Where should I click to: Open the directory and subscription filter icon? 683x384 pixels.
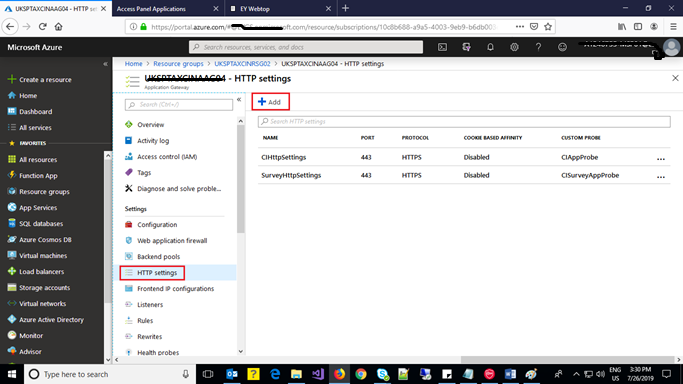(x=466, y=47)
